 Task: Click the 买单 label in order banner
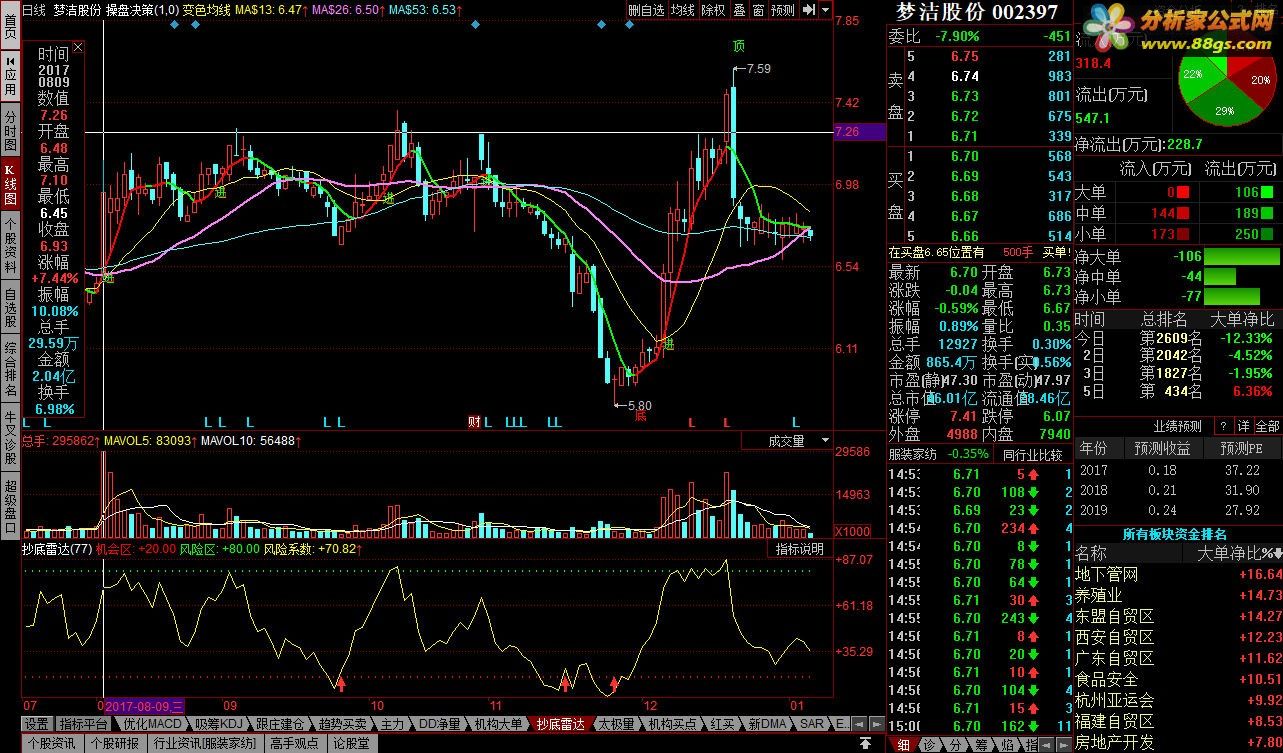pyautogui.click(x=1056, y=252)
